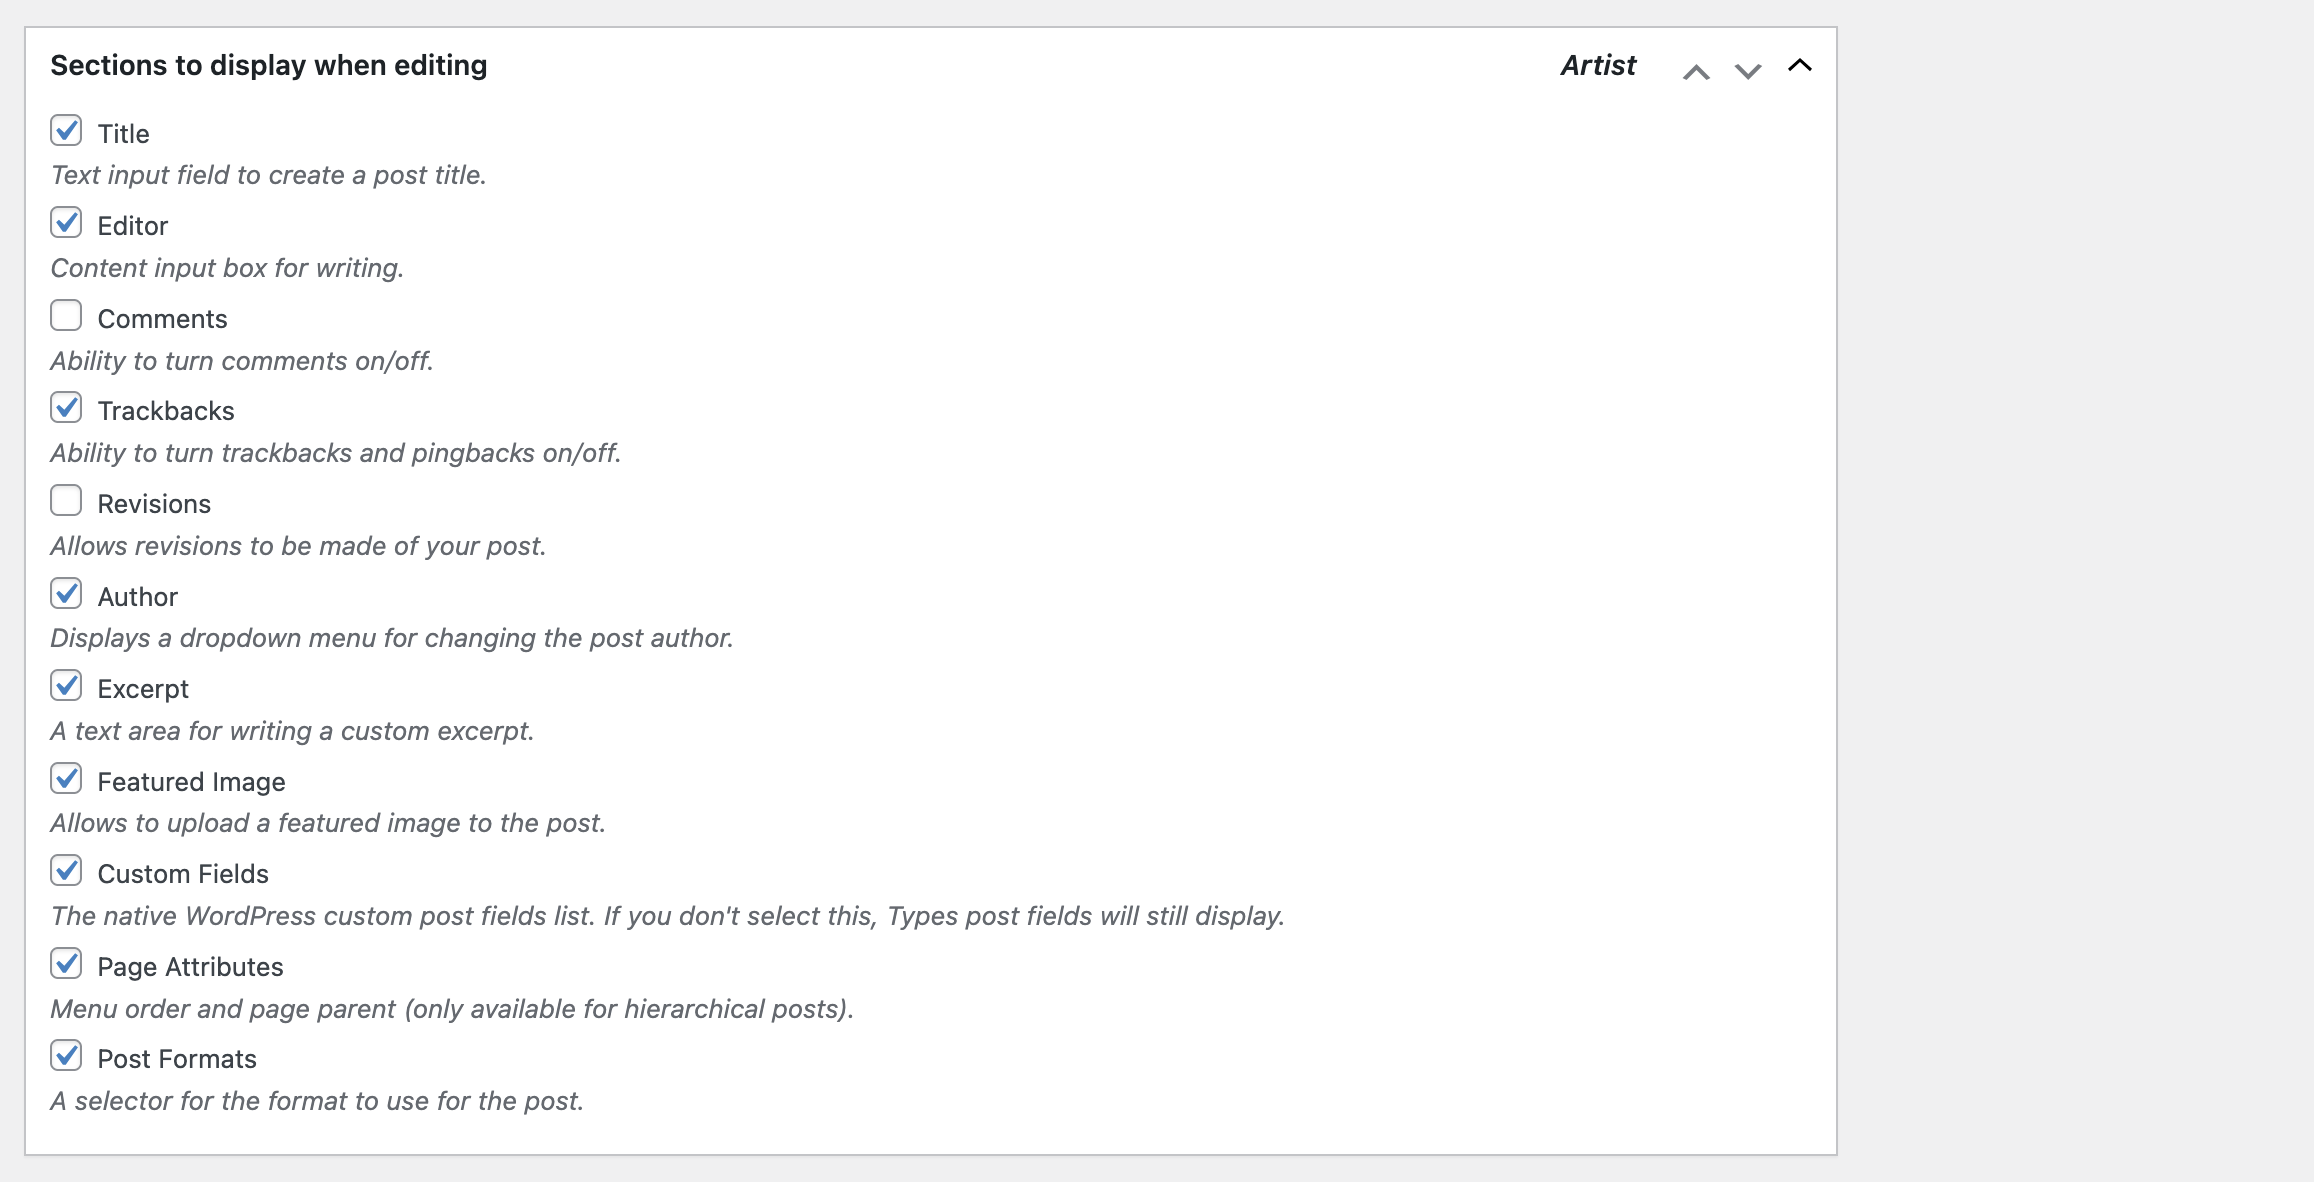Disable the Trackbacks checkbox

pyautogui.click(x=66, y=408)
